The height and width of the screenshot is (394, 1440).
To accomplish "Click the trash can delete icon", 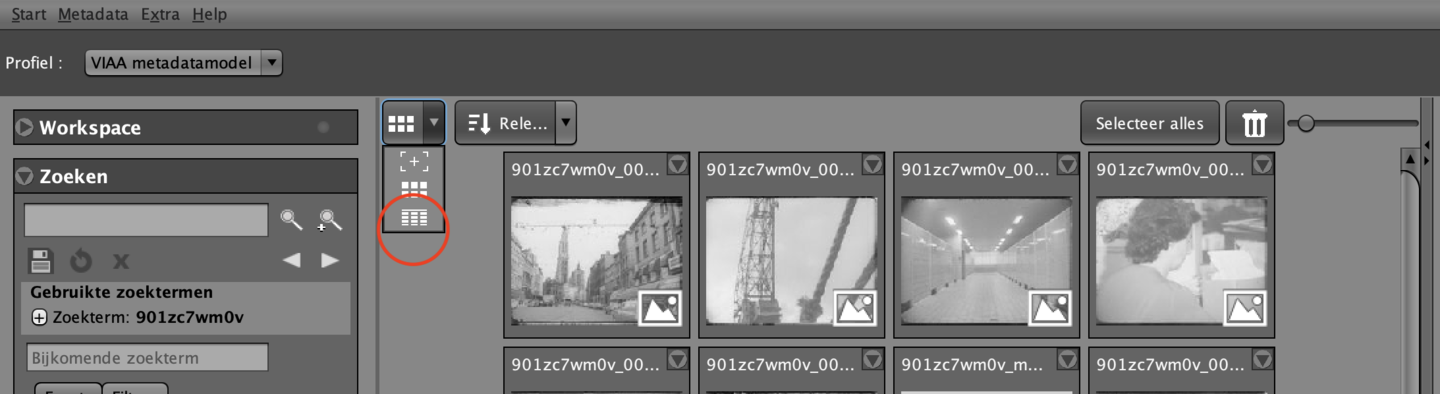I will click(x=1255, y=123).
